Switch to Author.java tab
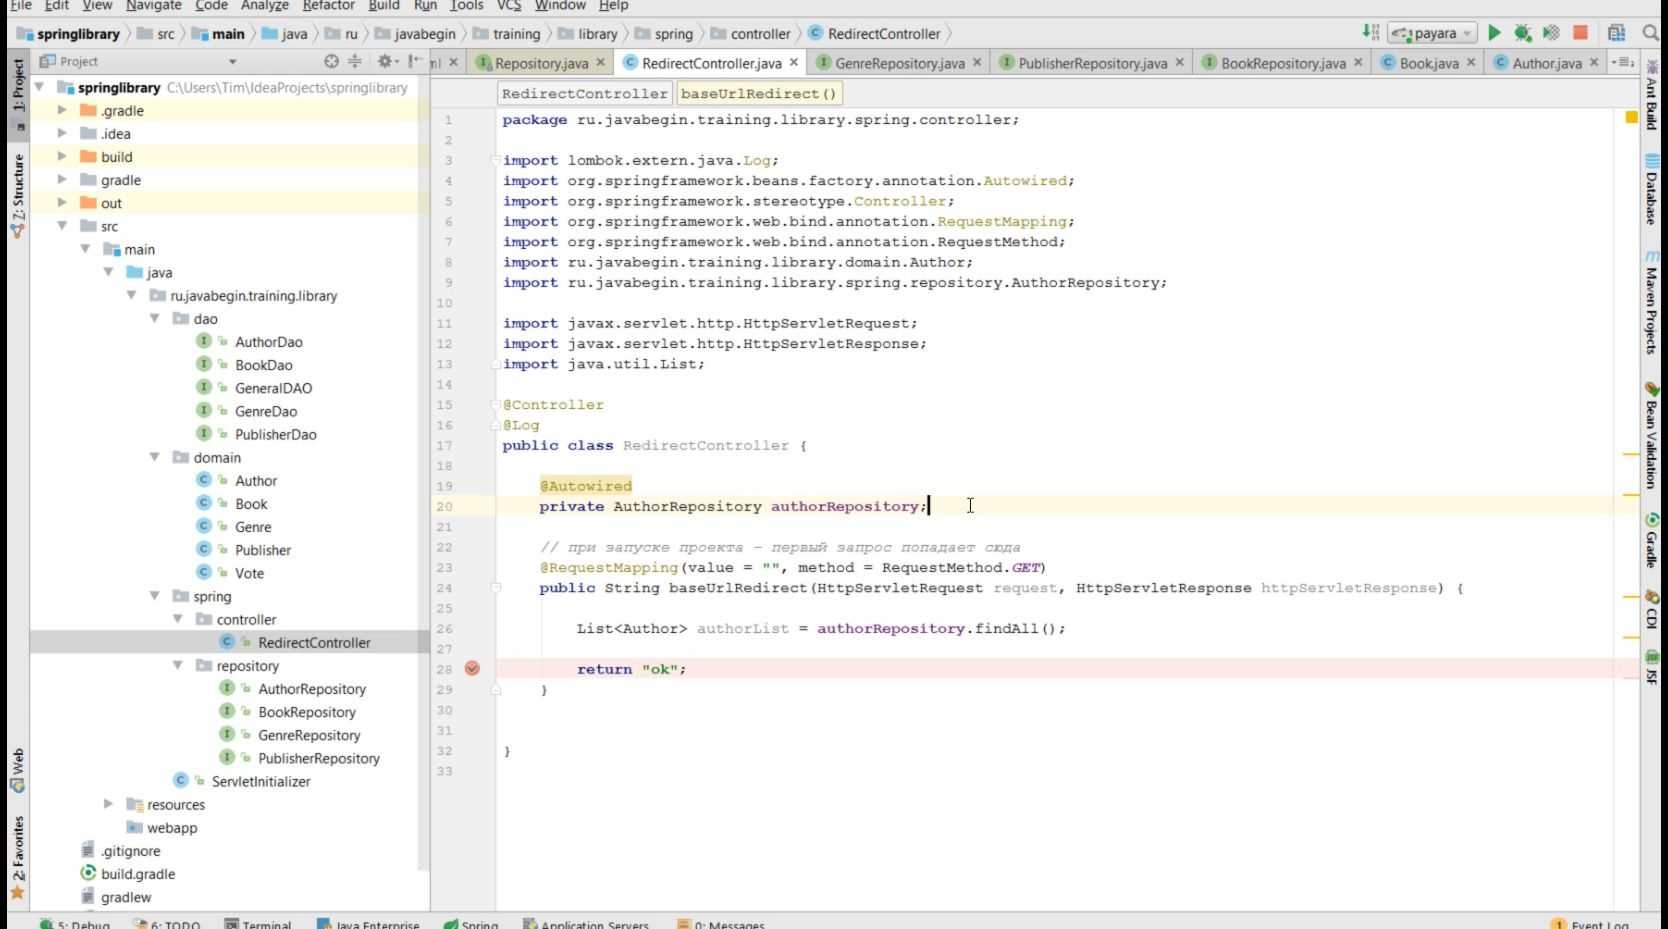The width and height of the screenshot is (1668, 929). [x=1547, y=63]
